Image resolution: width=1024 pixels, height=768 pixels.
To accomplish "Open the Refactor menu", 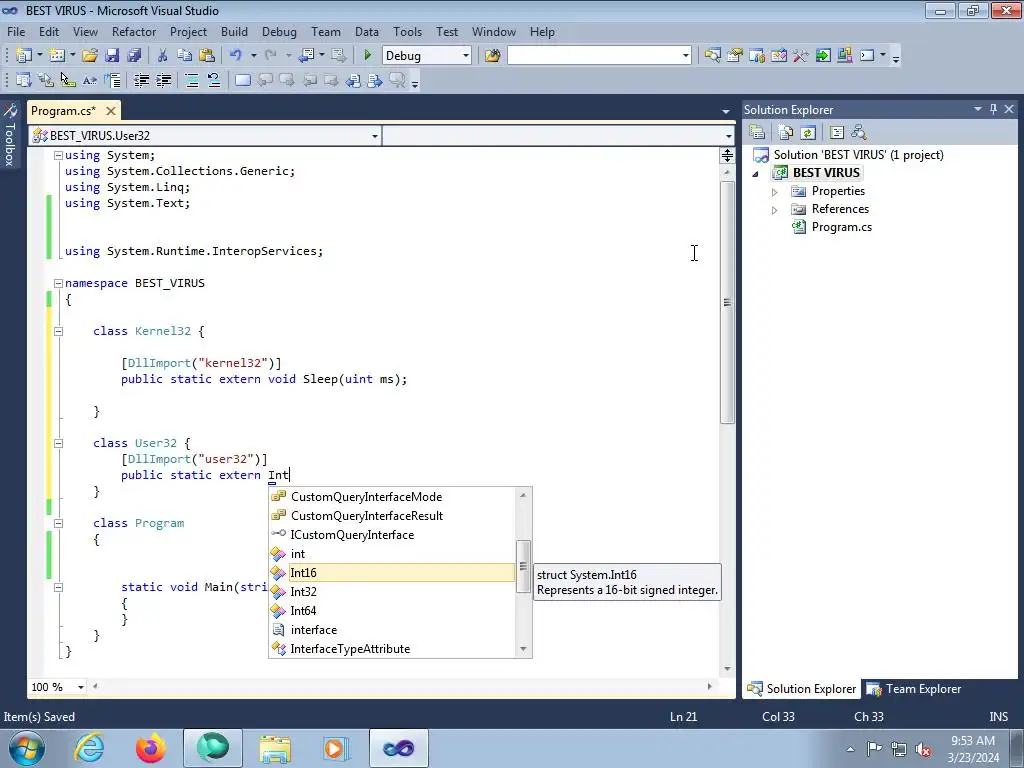I will tap(134, 31).
